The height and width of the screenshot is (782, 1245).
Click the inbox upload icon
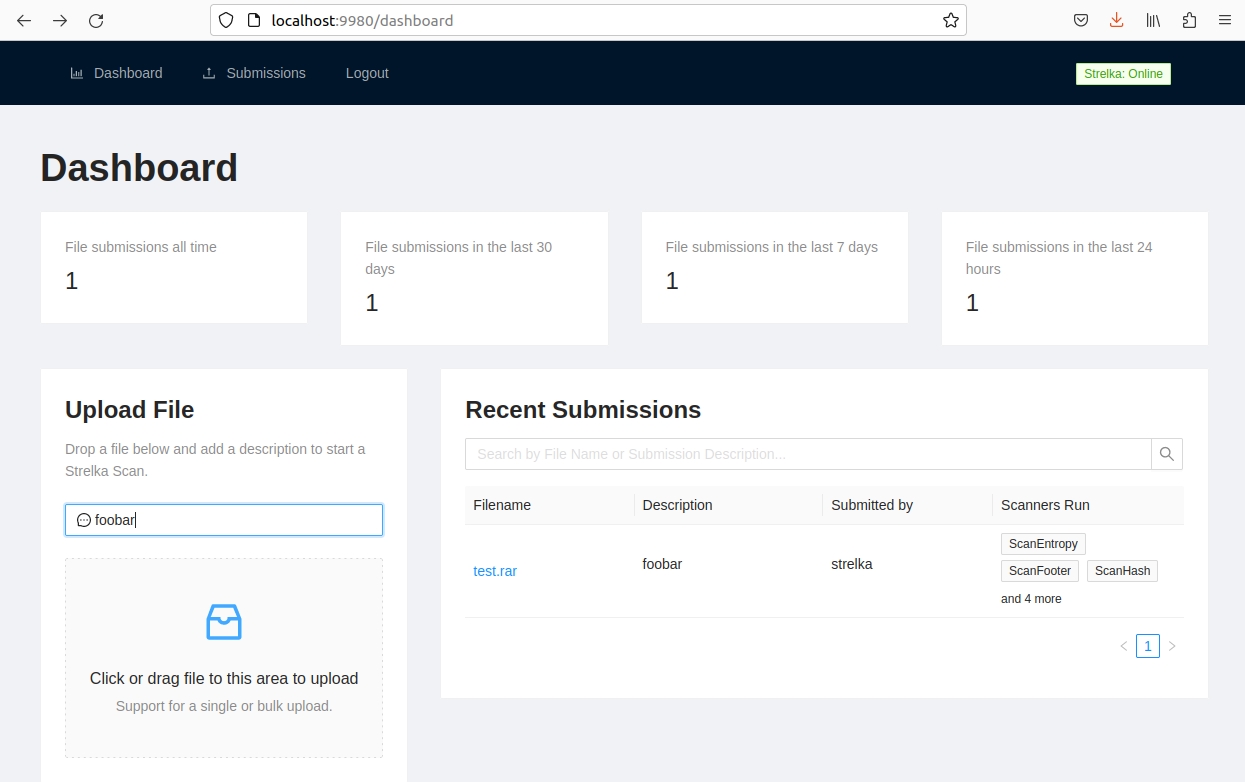[x=224, y=622]
